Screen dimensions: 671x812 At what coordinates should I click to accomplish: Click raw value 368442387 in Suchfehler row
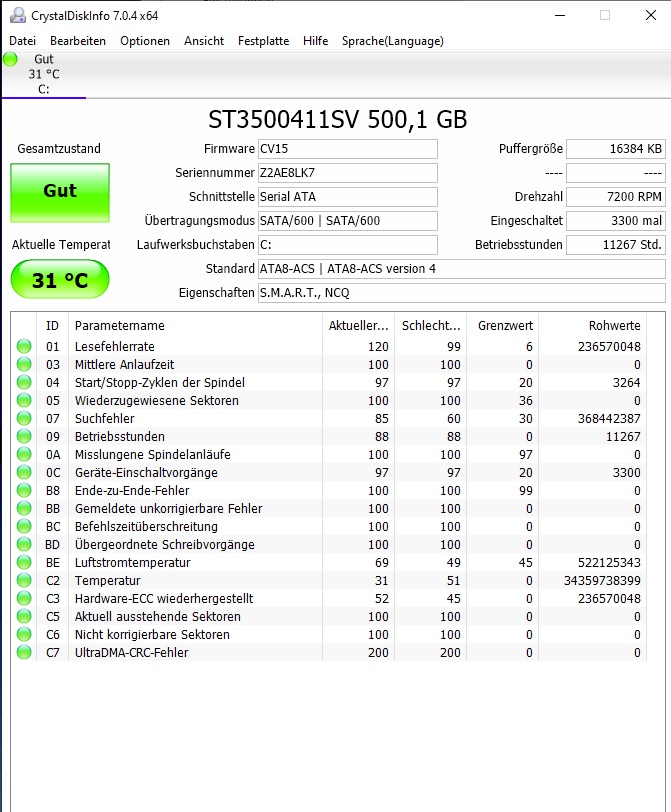609,418
